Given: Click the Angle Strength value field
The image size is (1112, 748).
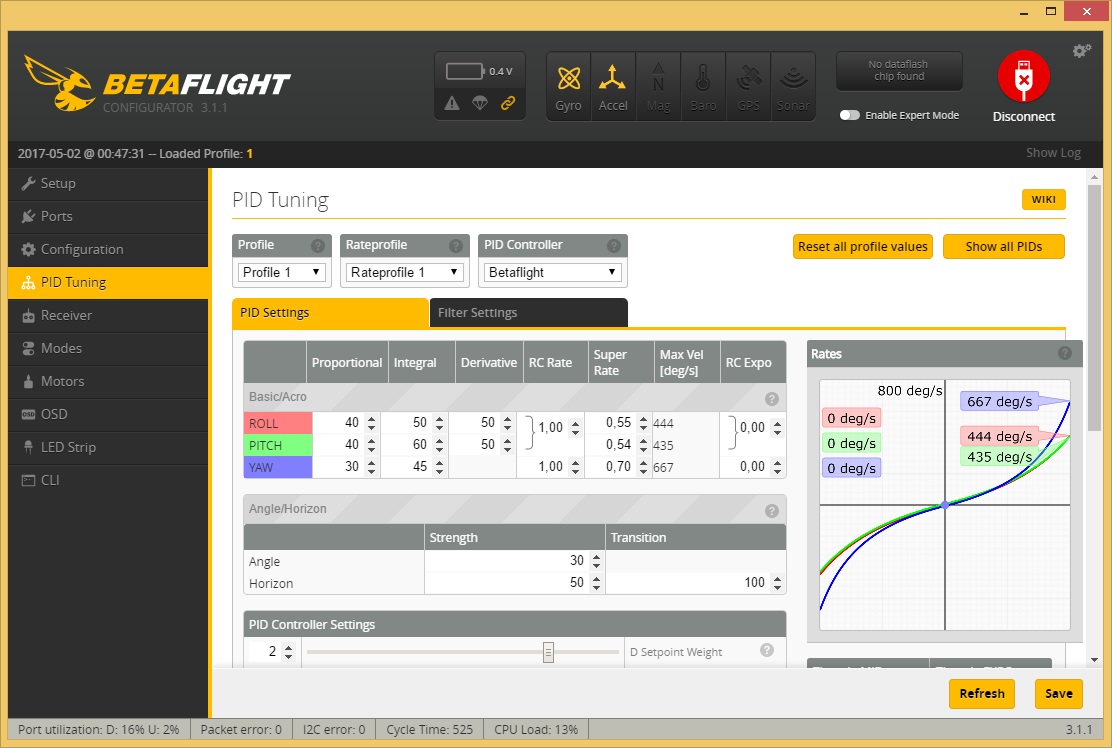Looking at the screenshot, I should point(514,561).
